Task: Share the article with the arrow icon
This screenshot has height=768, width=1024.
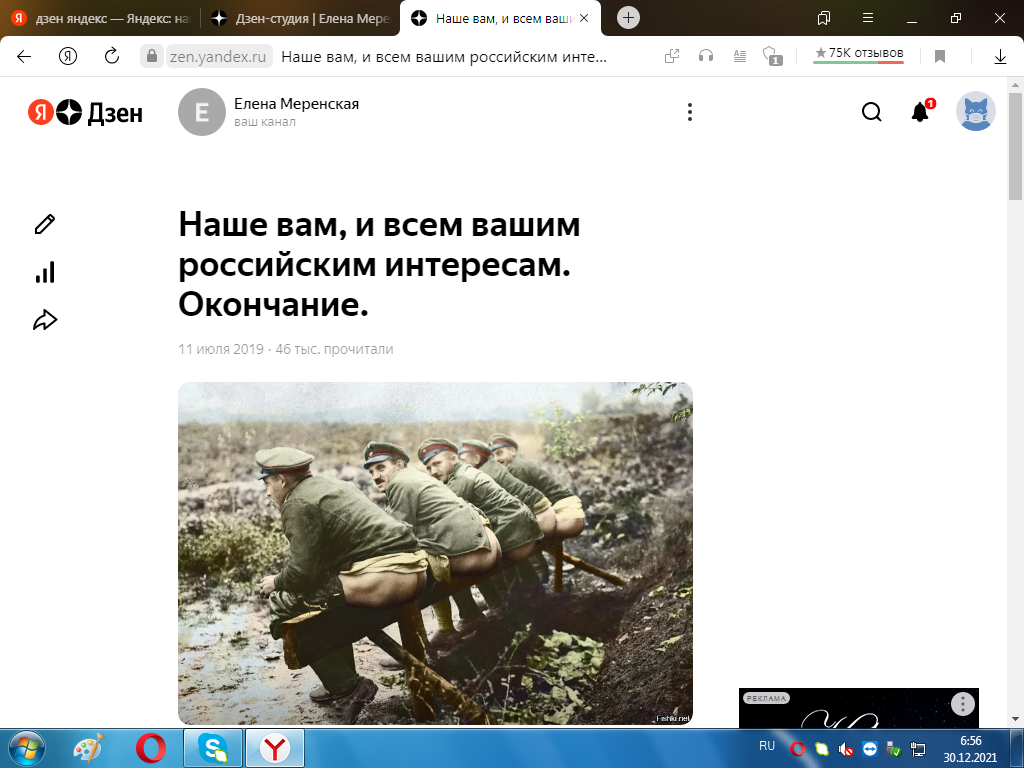Action: click(45, 320)
